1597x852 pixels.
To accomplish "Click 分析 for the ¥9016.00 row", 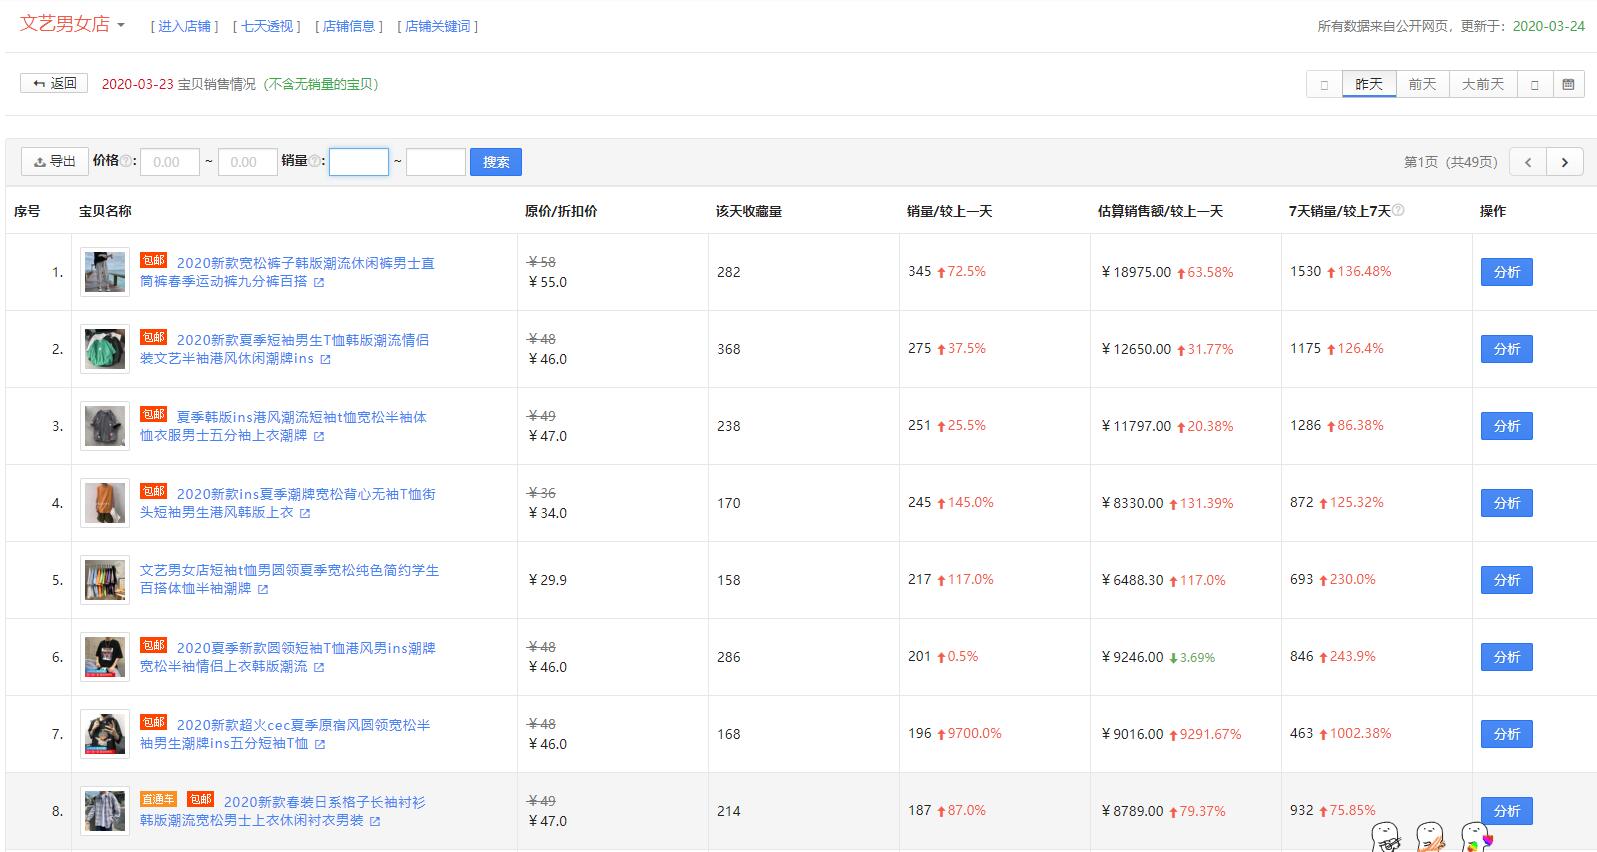I will coord(1506,734).
